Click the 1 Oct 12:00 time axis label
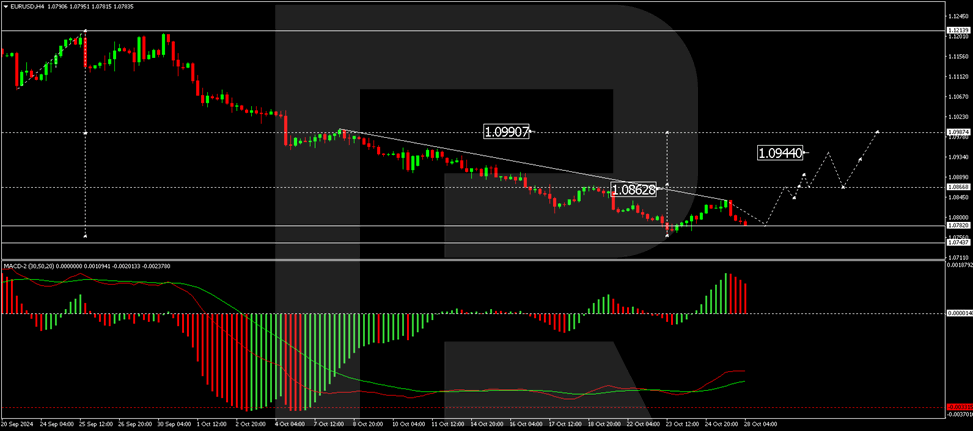This screenshot has height=431, width=973. [x=210, y=424]
